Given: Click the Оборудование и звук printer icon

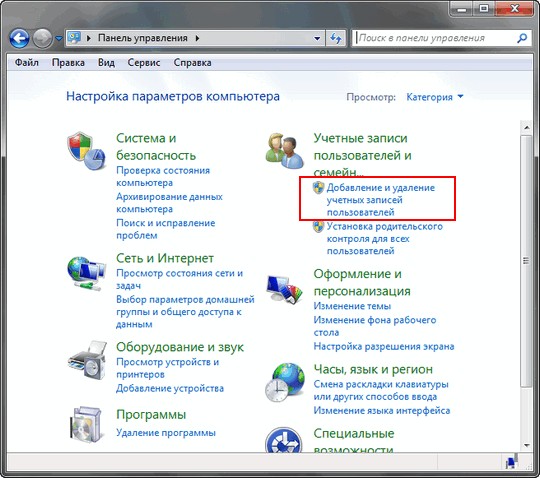Looking at the screenshot, I should (86, 361).
